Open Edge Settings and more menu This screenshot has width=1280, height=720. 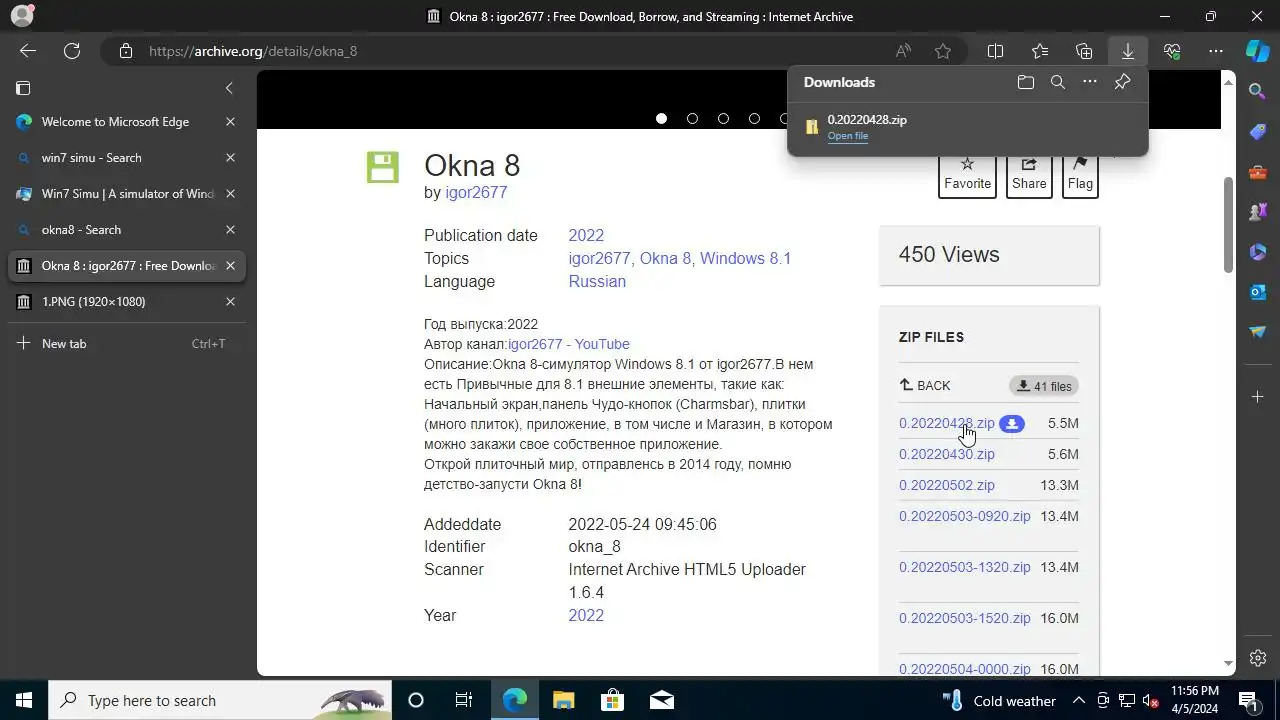[x=1216, y=51]
